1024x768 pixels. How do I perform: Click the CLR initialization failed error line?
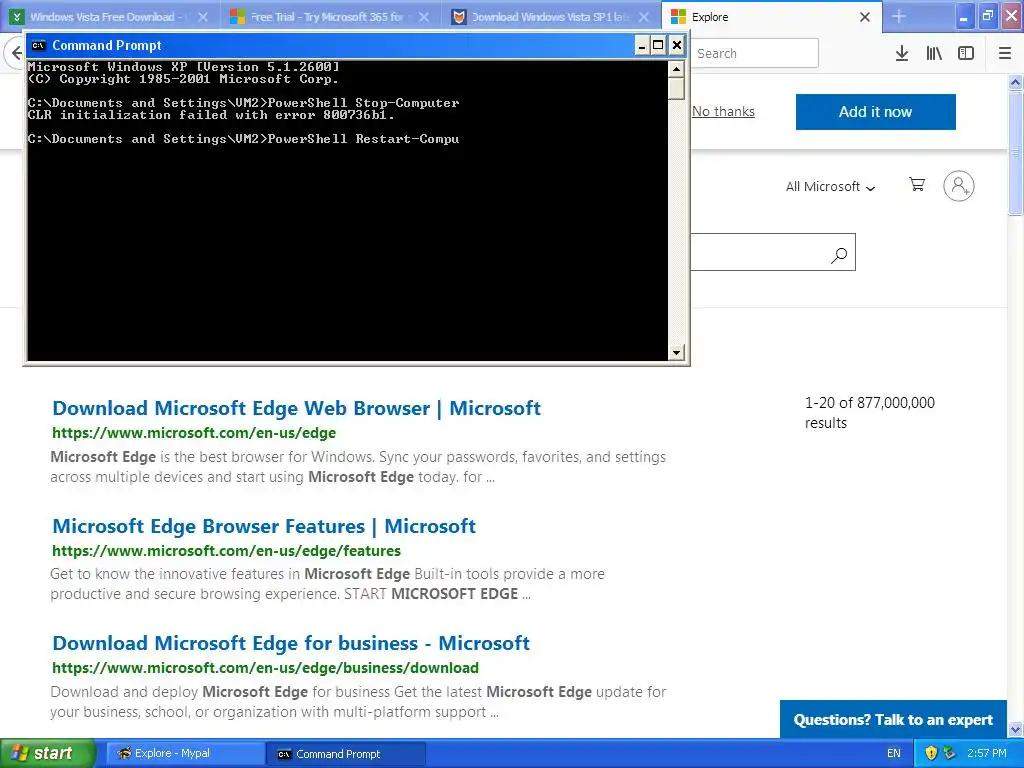(211, 115)
